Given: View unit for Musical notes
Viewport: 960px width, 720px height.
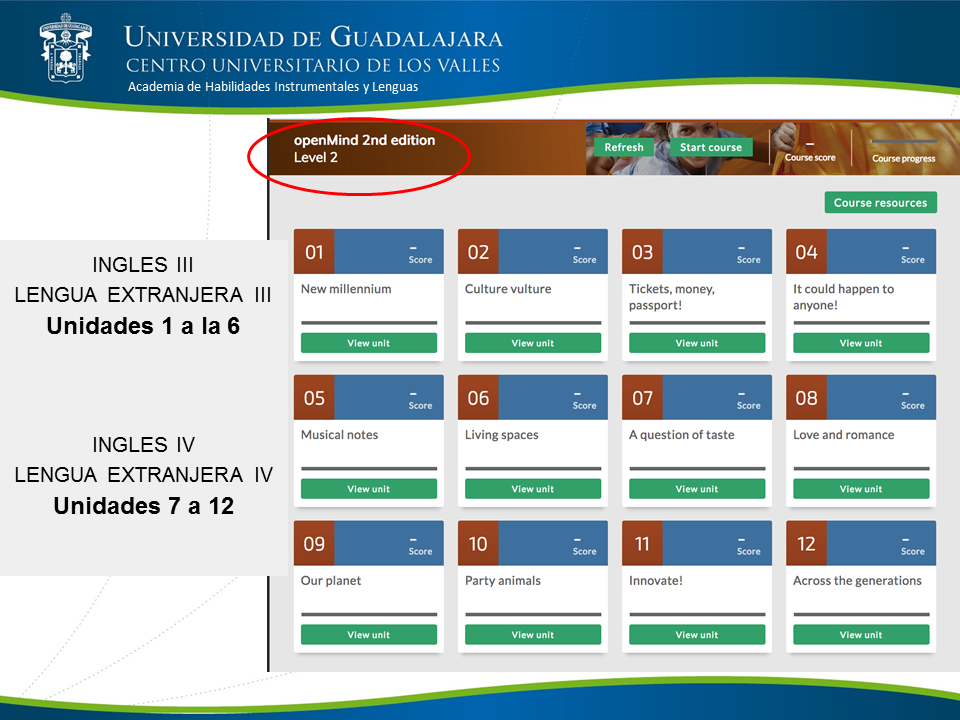Looking at the screenshot, I should pyautogui.click(x=369, y=489).
